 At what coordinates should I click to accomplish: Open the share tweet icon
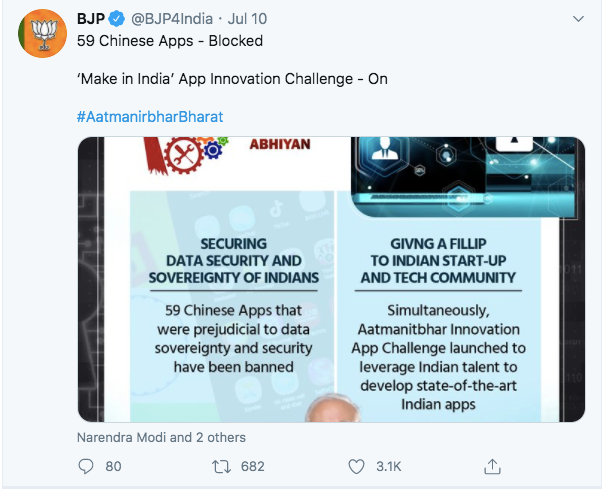pyautogui.click(x=491, y=466)
